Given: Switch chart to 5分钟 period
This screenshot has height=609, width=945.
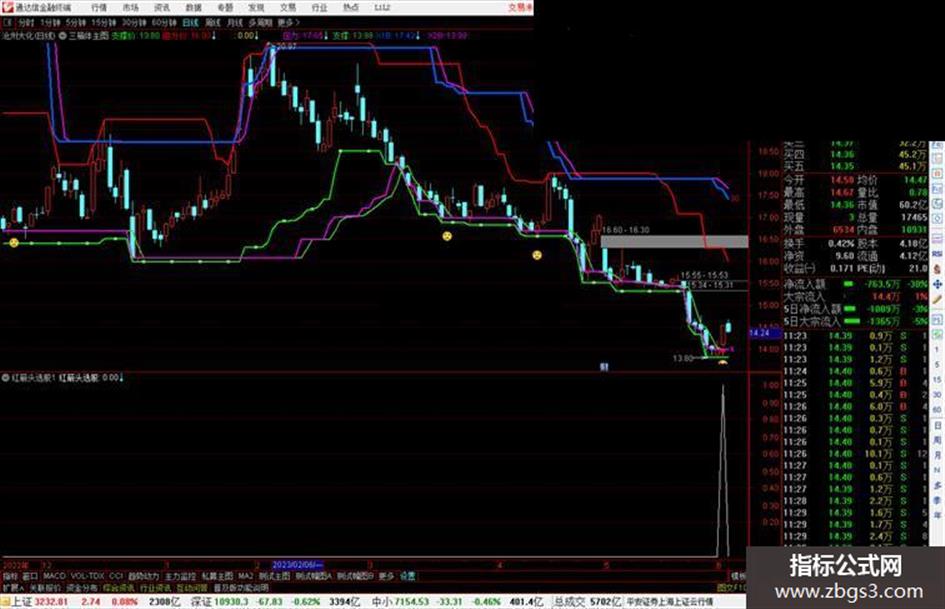Looking at the screenshot, I should [x=76, y=22].
